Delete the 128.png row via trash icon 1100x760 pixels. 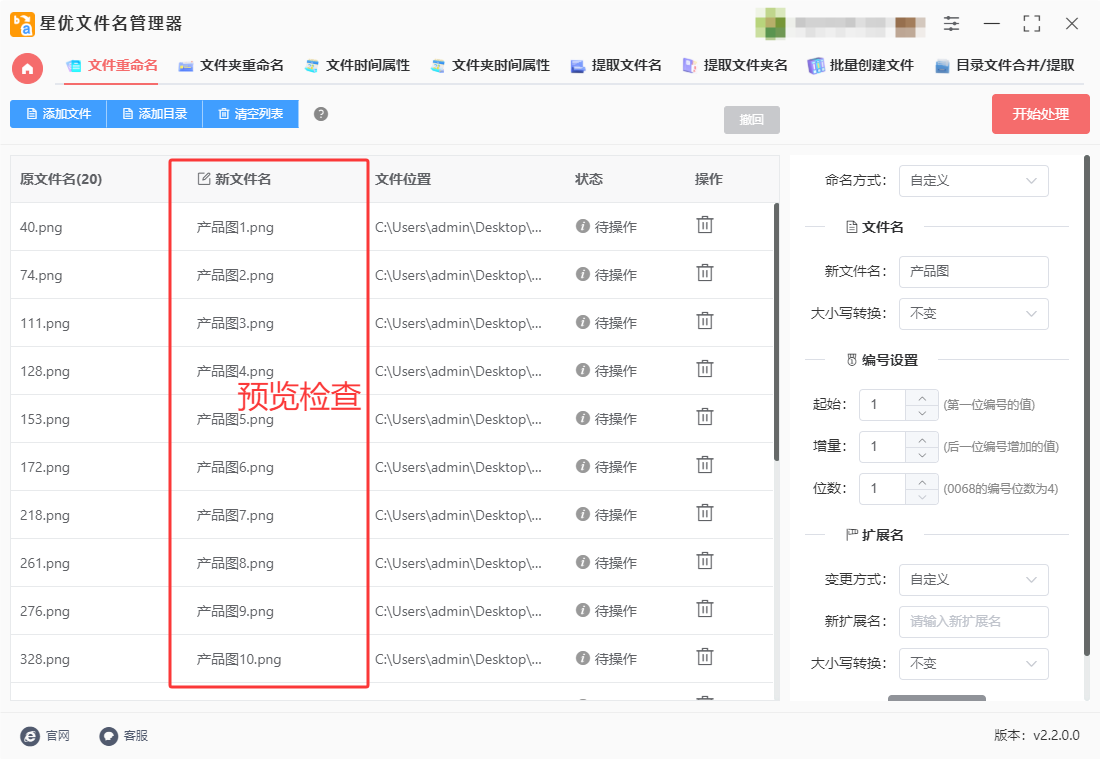(704, 369)
